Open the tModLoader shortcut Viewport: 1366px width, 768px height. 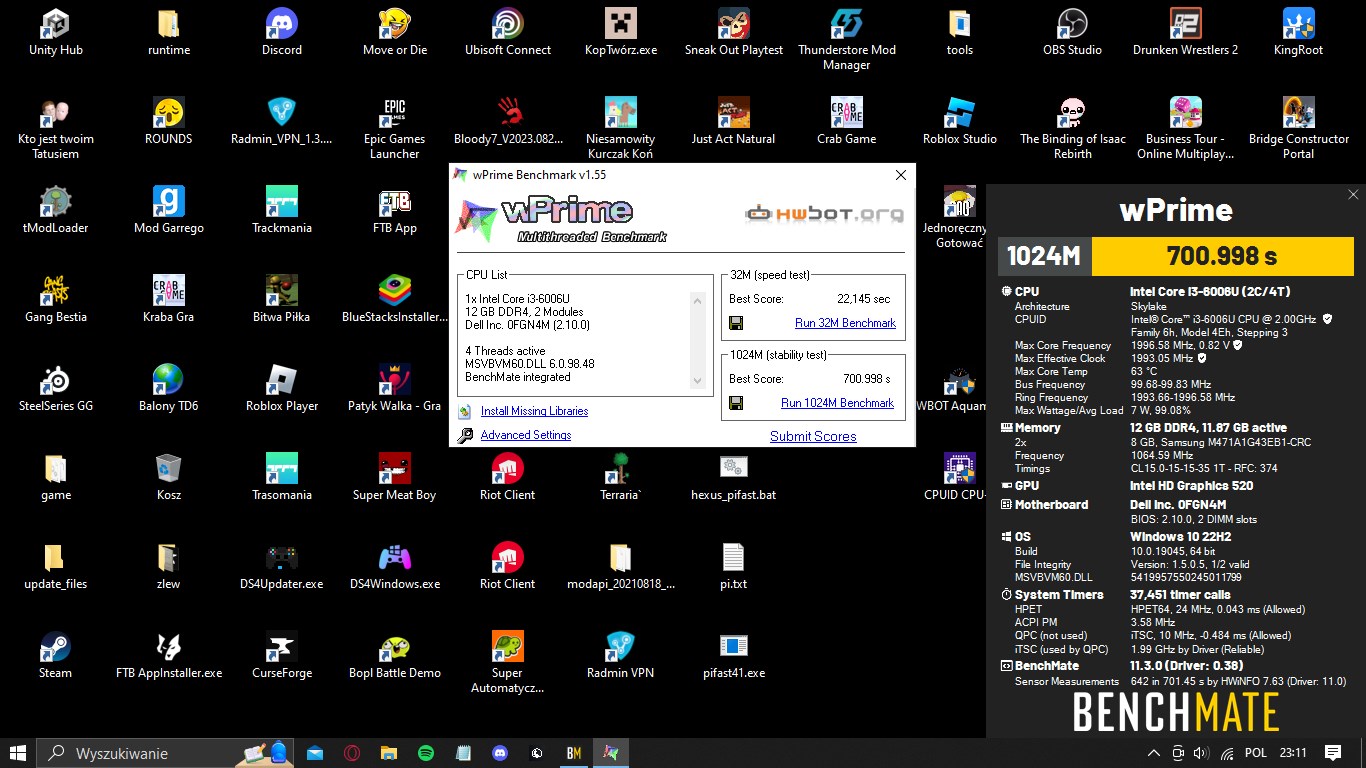56,210
